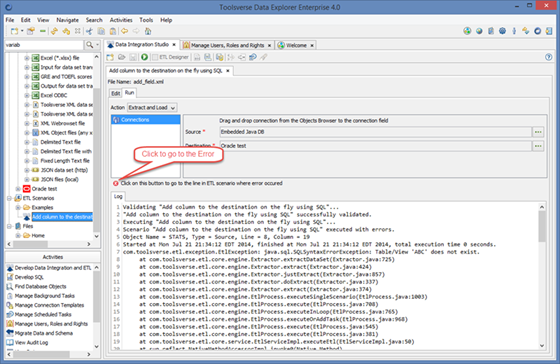Click the yellow and blue arrows icon in the top-right toolbar

[526, 31]
